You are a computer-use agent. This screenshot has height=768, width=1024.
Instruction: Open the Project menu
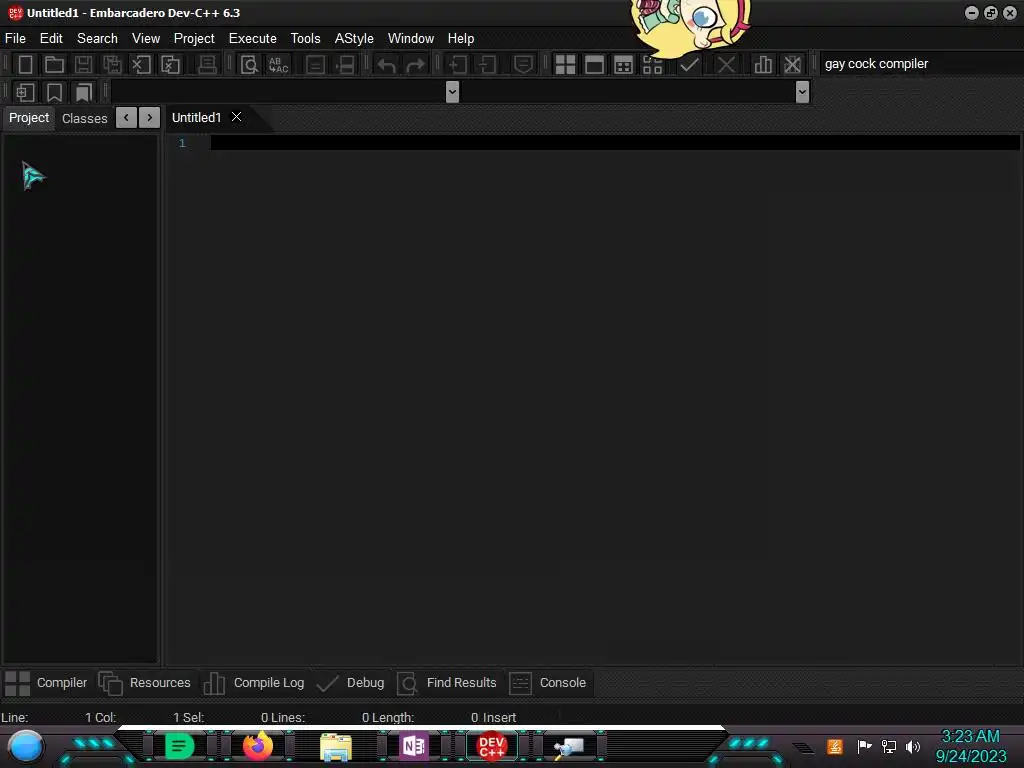point(194,39)
